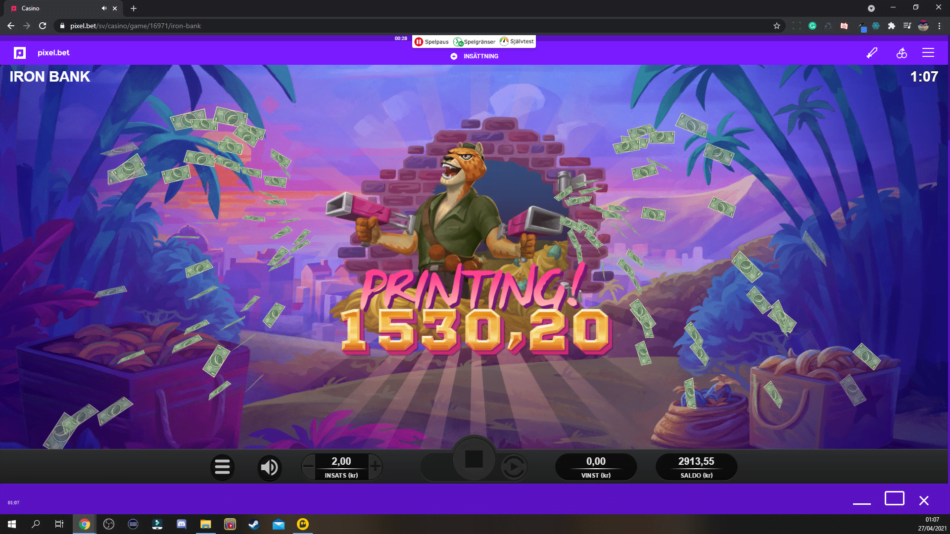Open the media control playlist icon
The width and height of the screenshot is (950, 534).
coord(907,26)
